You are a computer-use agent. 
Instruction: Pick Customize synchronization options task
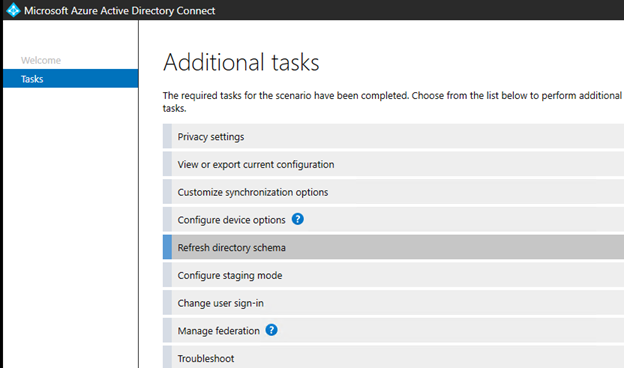[x=393, y=192]
